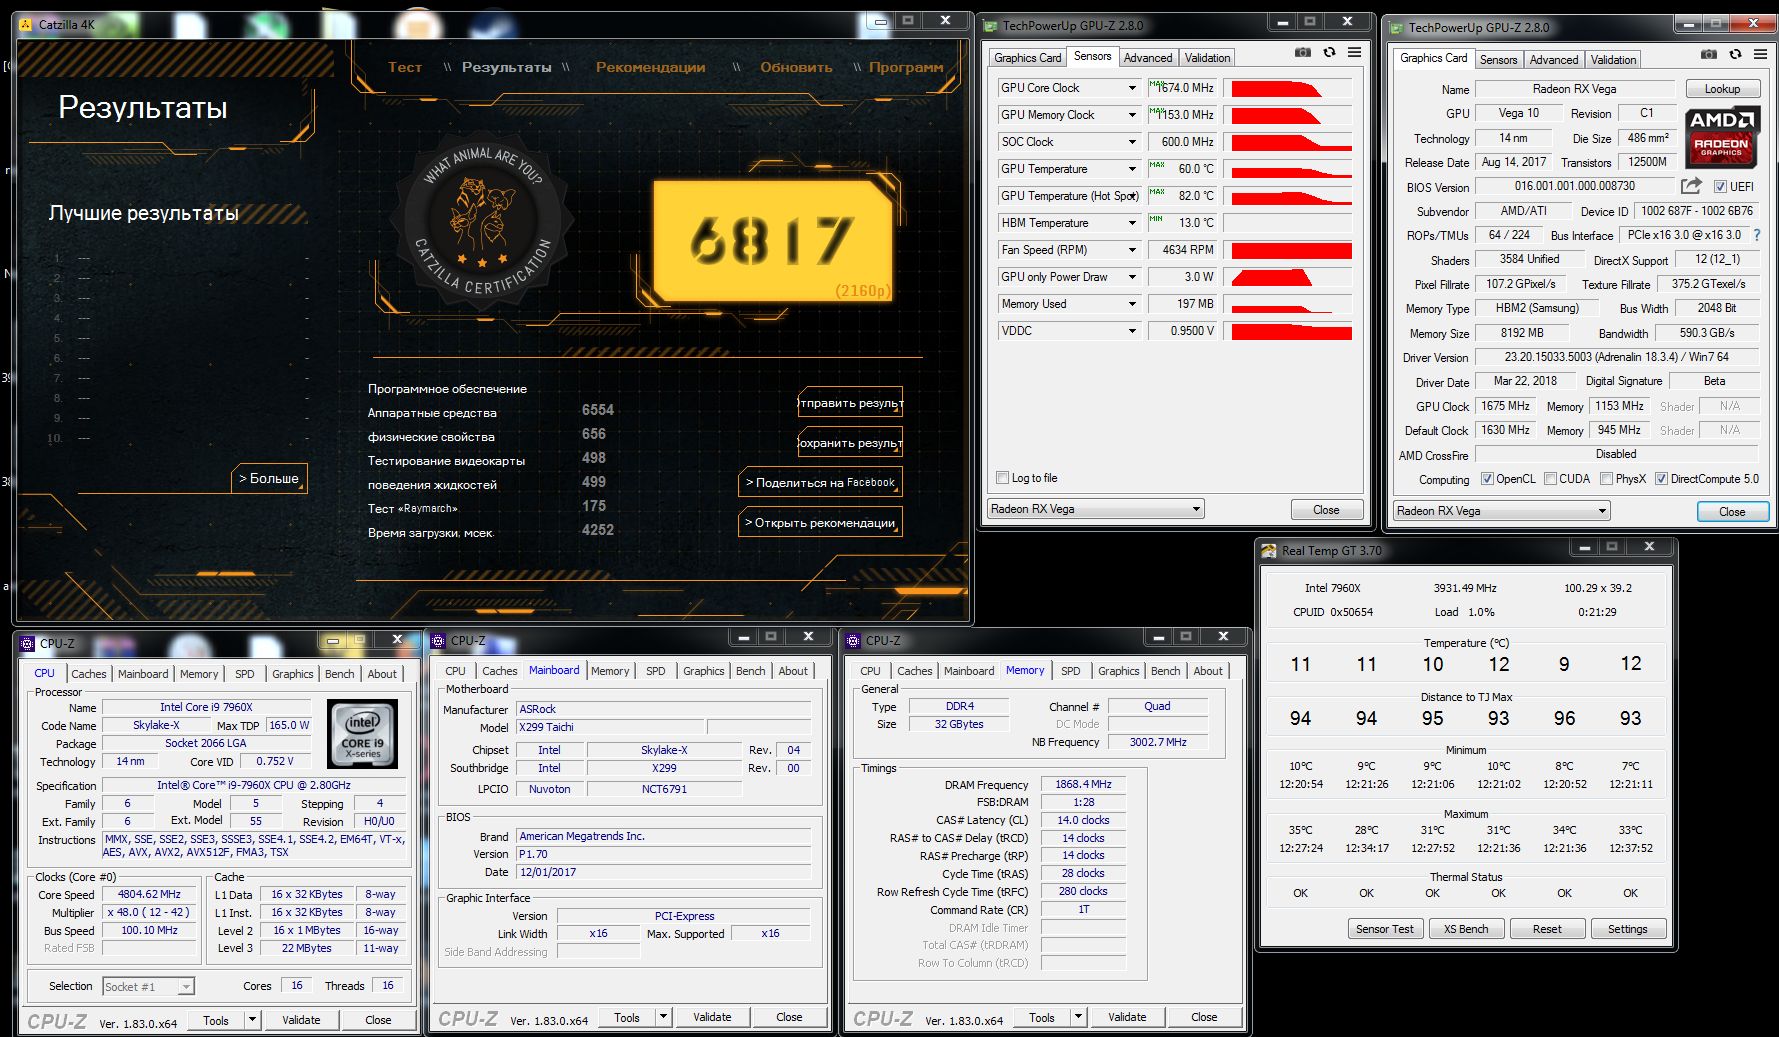Viewport: 1779px width, 1037px height.
Task: Open GPU Memory Clock sensor dropdown
Action: [1132, 115]
